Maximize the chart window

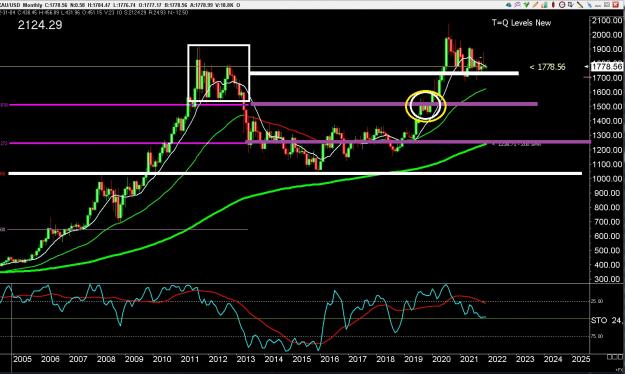(606, 5)
